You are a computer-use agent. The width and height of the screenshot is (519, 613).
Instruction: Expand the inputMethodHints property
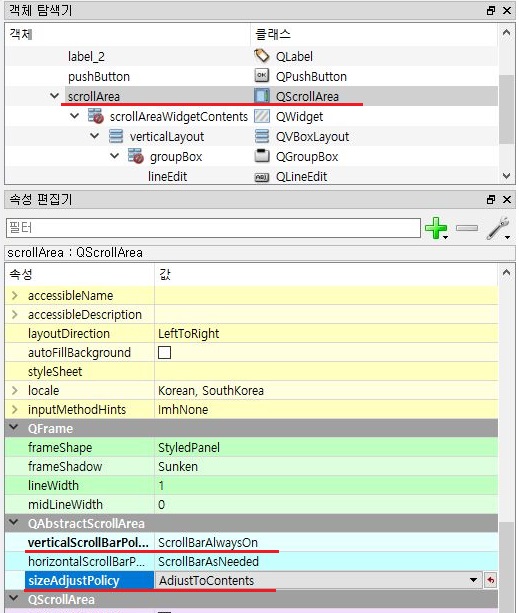coord(14,409)
